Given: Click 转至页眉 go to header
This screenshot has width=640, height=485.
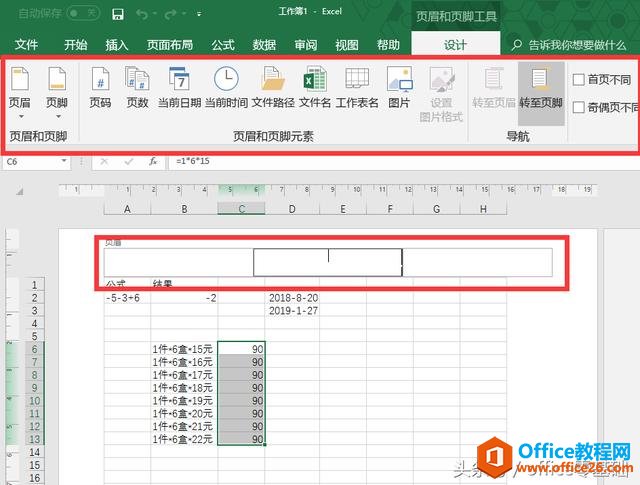Looking at the screenshot, I should click(494, 87).
